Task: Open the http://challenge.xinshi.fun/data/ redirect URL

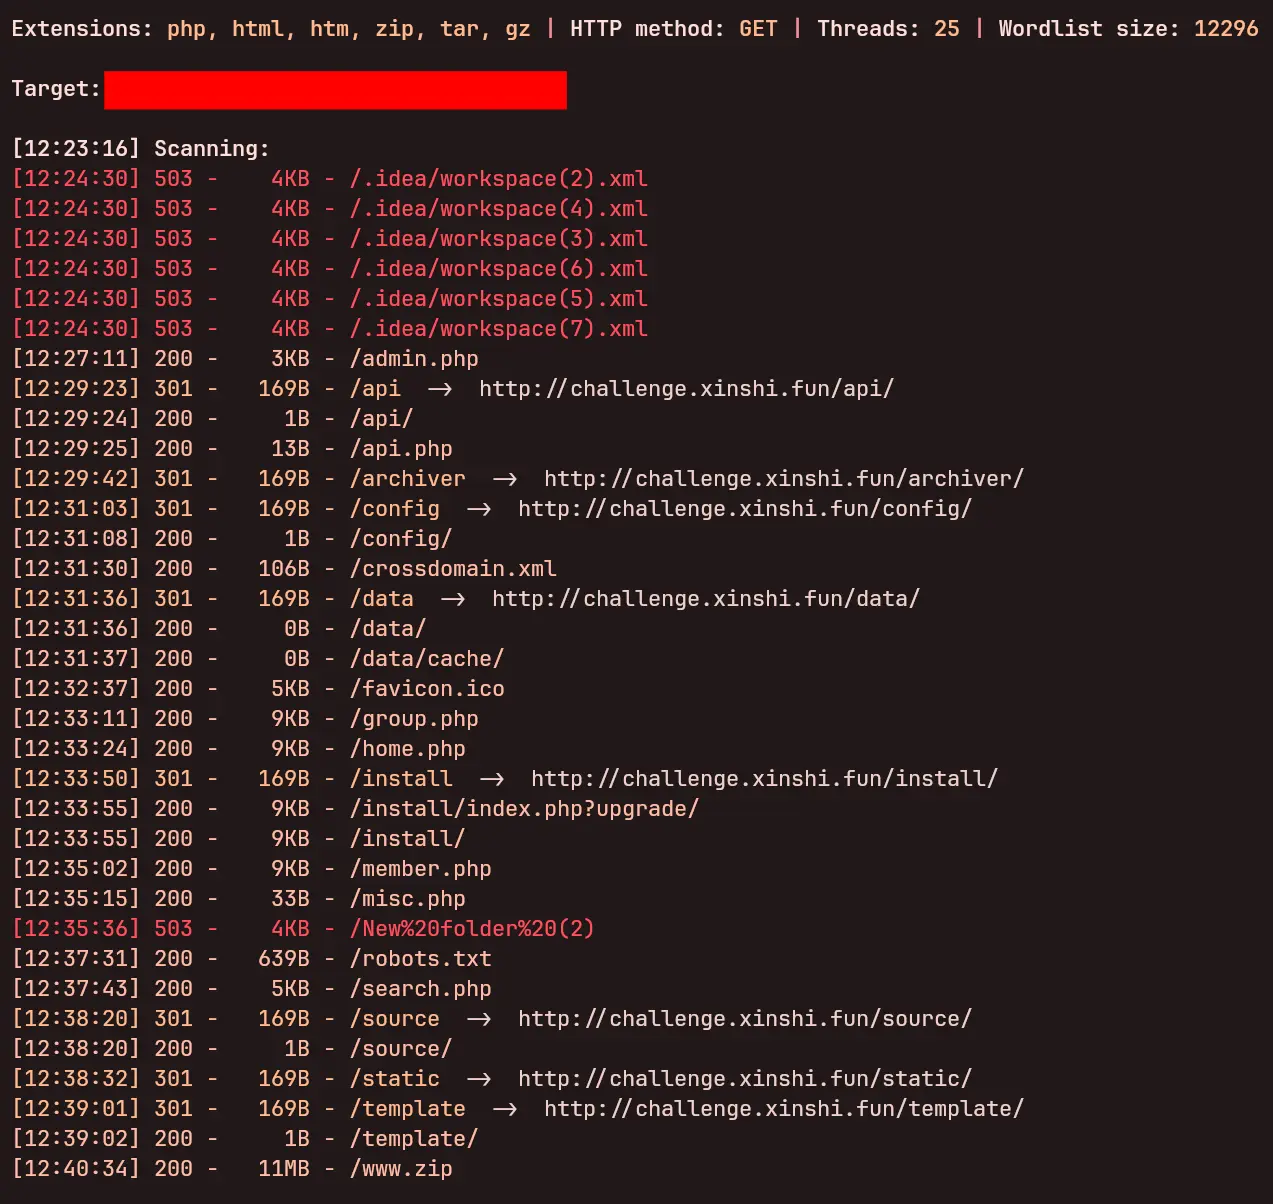Action: coord(705,599)
